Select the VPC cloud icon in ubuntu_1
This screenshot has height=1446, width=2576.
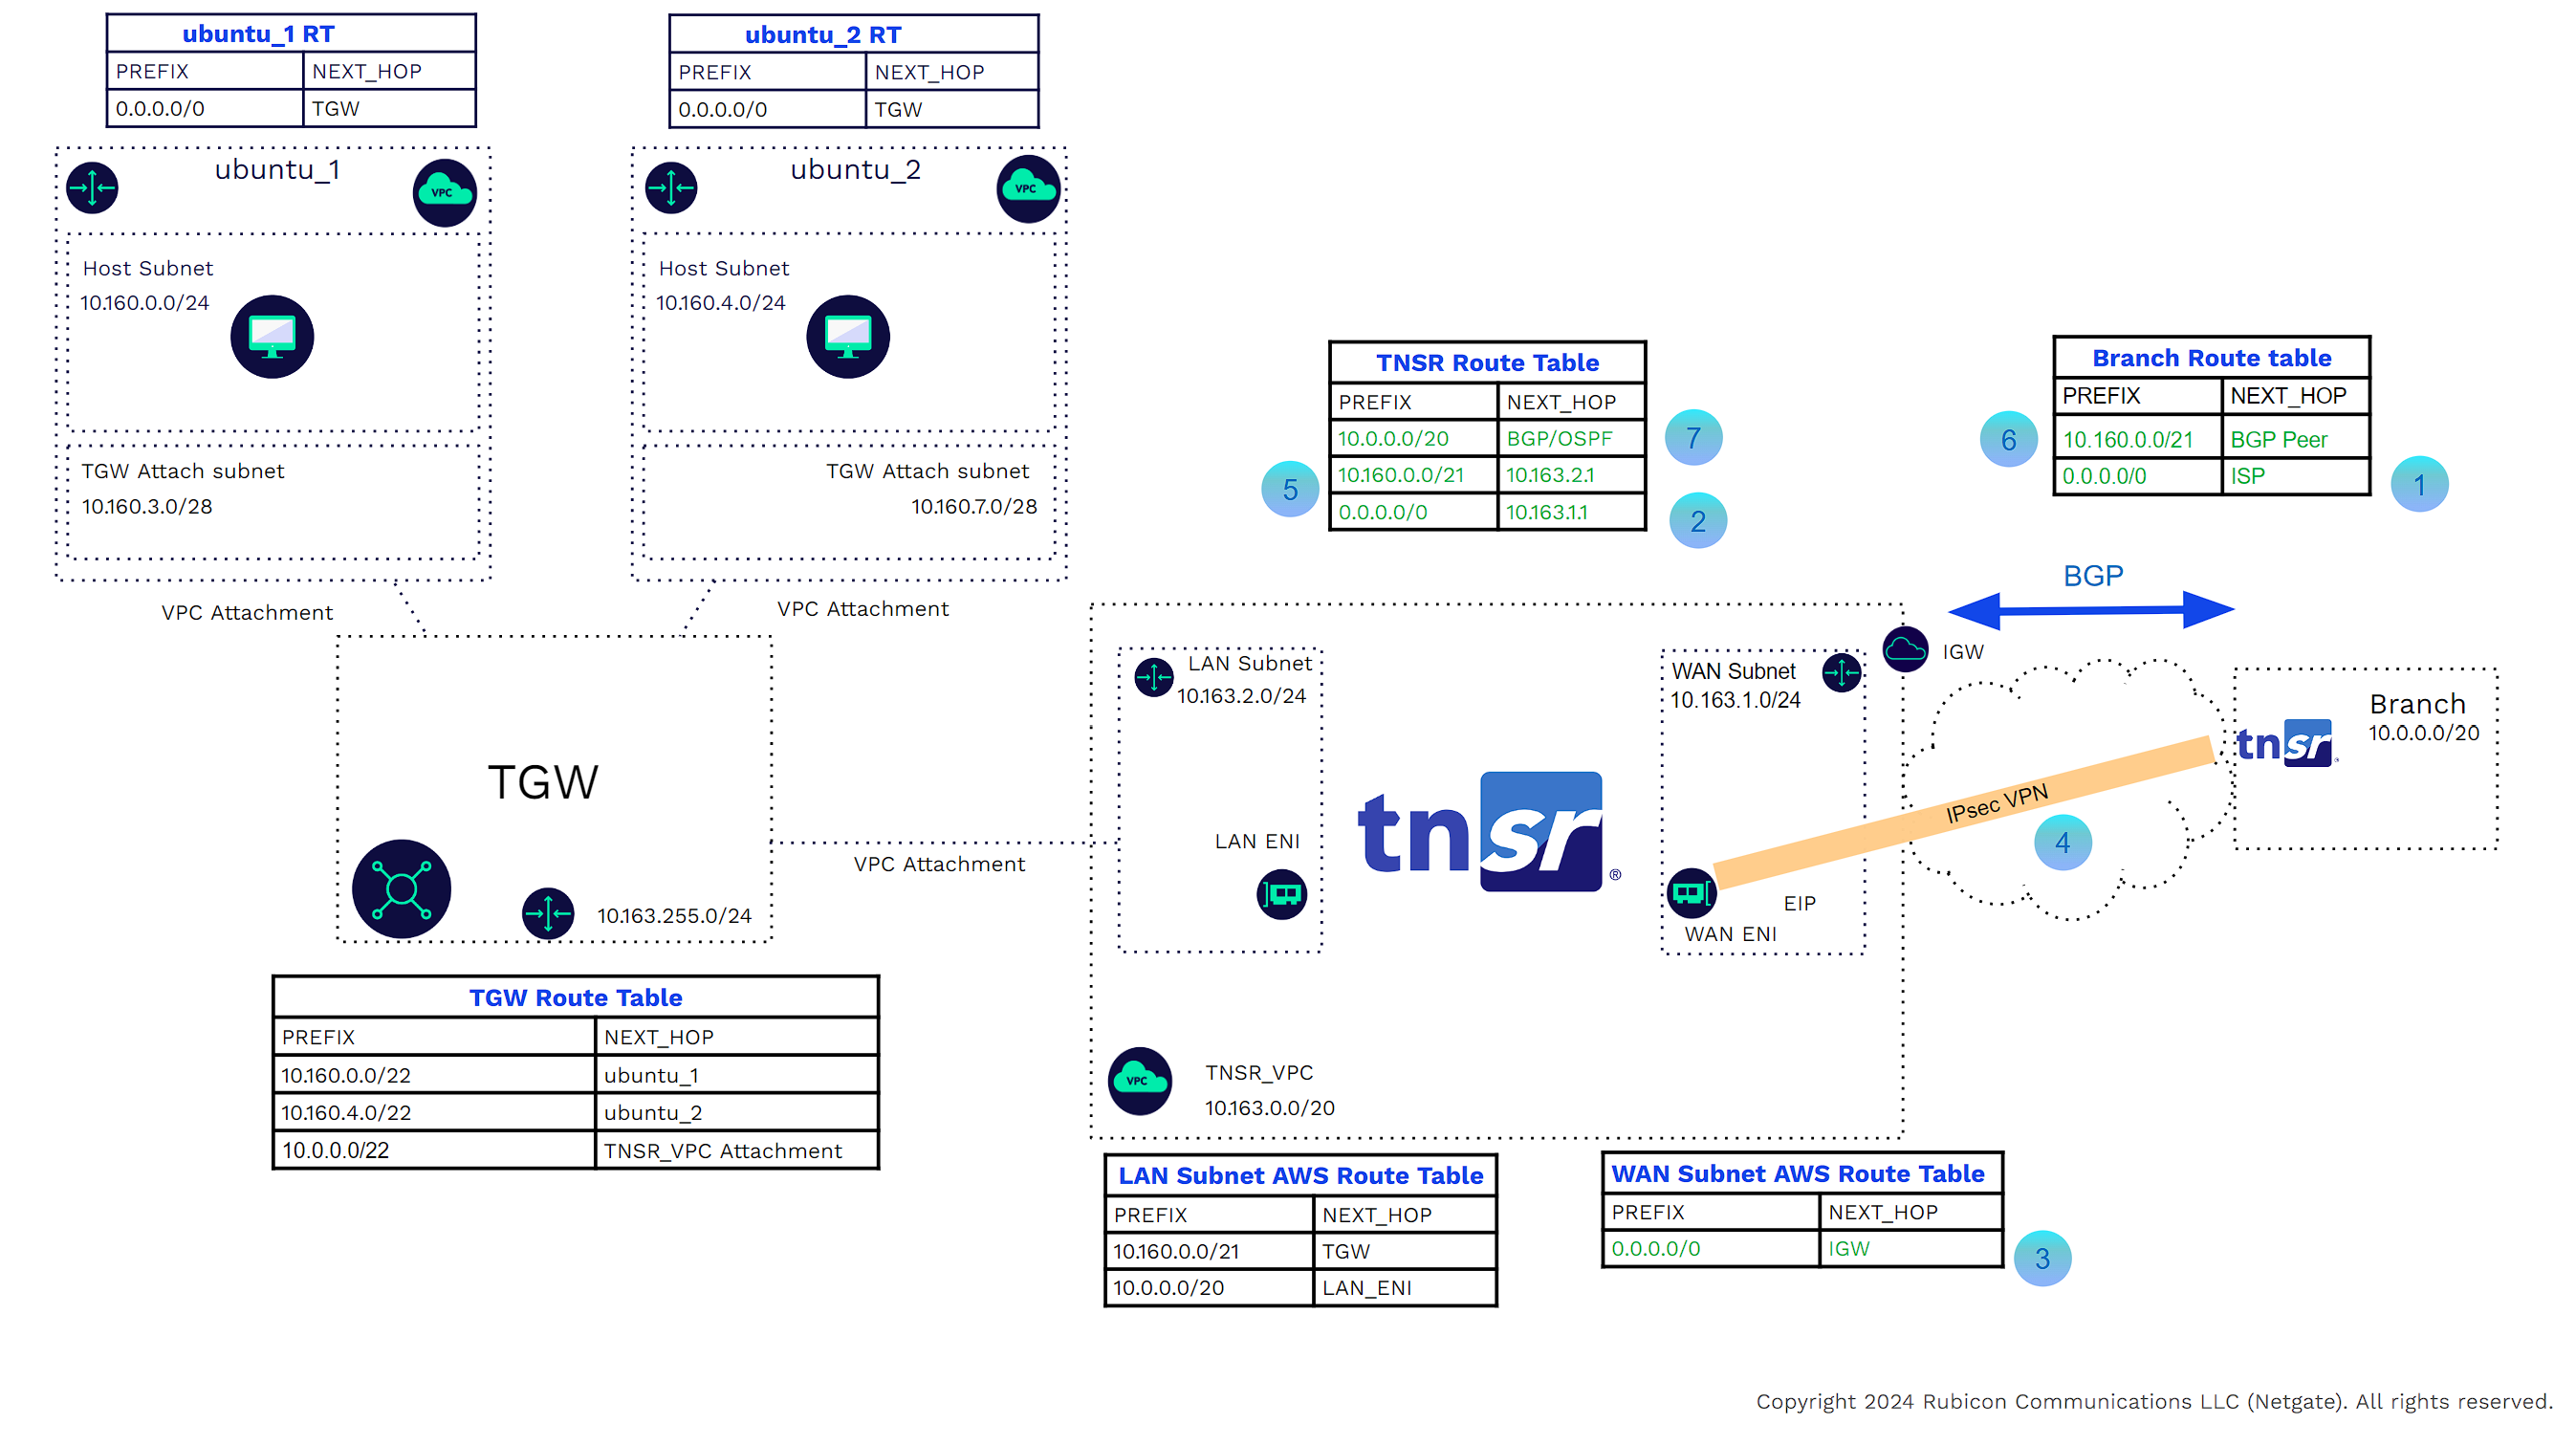443,192
